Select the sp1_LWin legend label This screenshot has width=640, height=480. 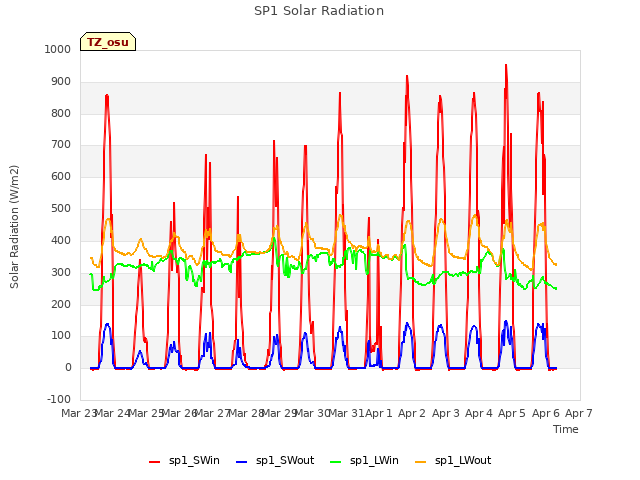(x=374, y=460)
